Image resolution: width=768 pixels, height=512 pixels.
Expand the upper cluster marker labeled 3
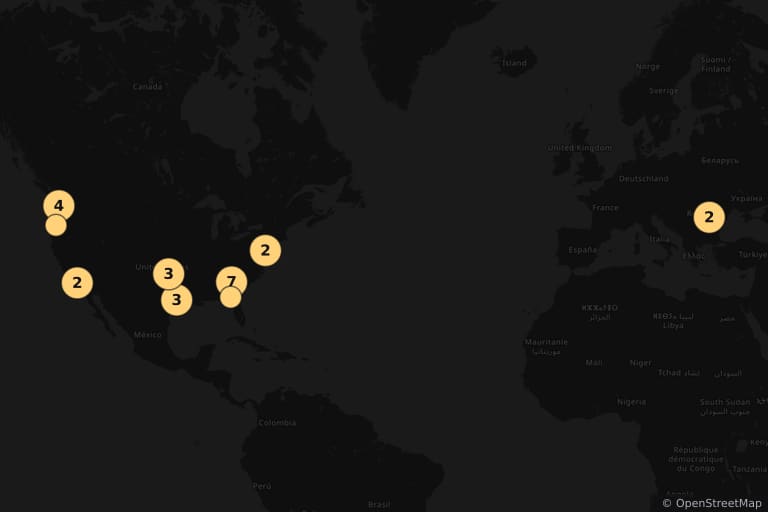[x=168, y=274]
